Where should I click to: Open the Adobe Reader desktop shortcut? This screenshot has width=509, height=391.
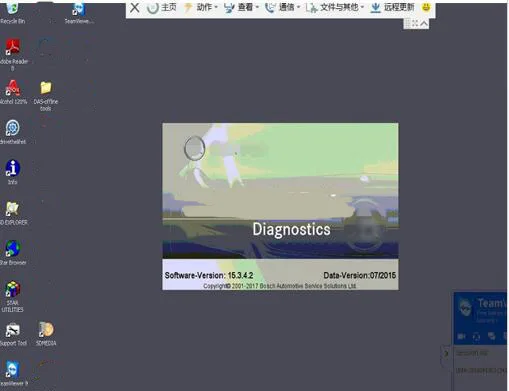[13, 54]
